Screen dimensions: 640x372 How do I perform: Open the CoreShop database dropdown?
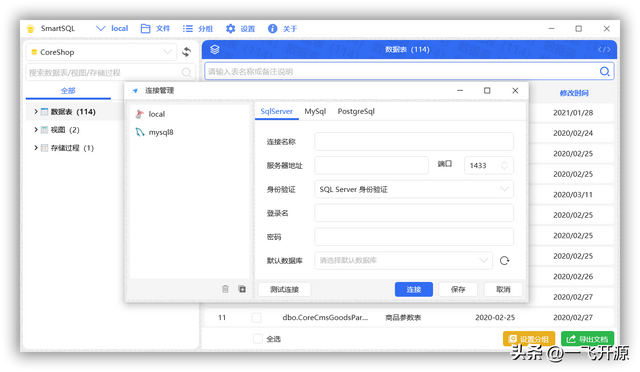click(x=101, y=52)
